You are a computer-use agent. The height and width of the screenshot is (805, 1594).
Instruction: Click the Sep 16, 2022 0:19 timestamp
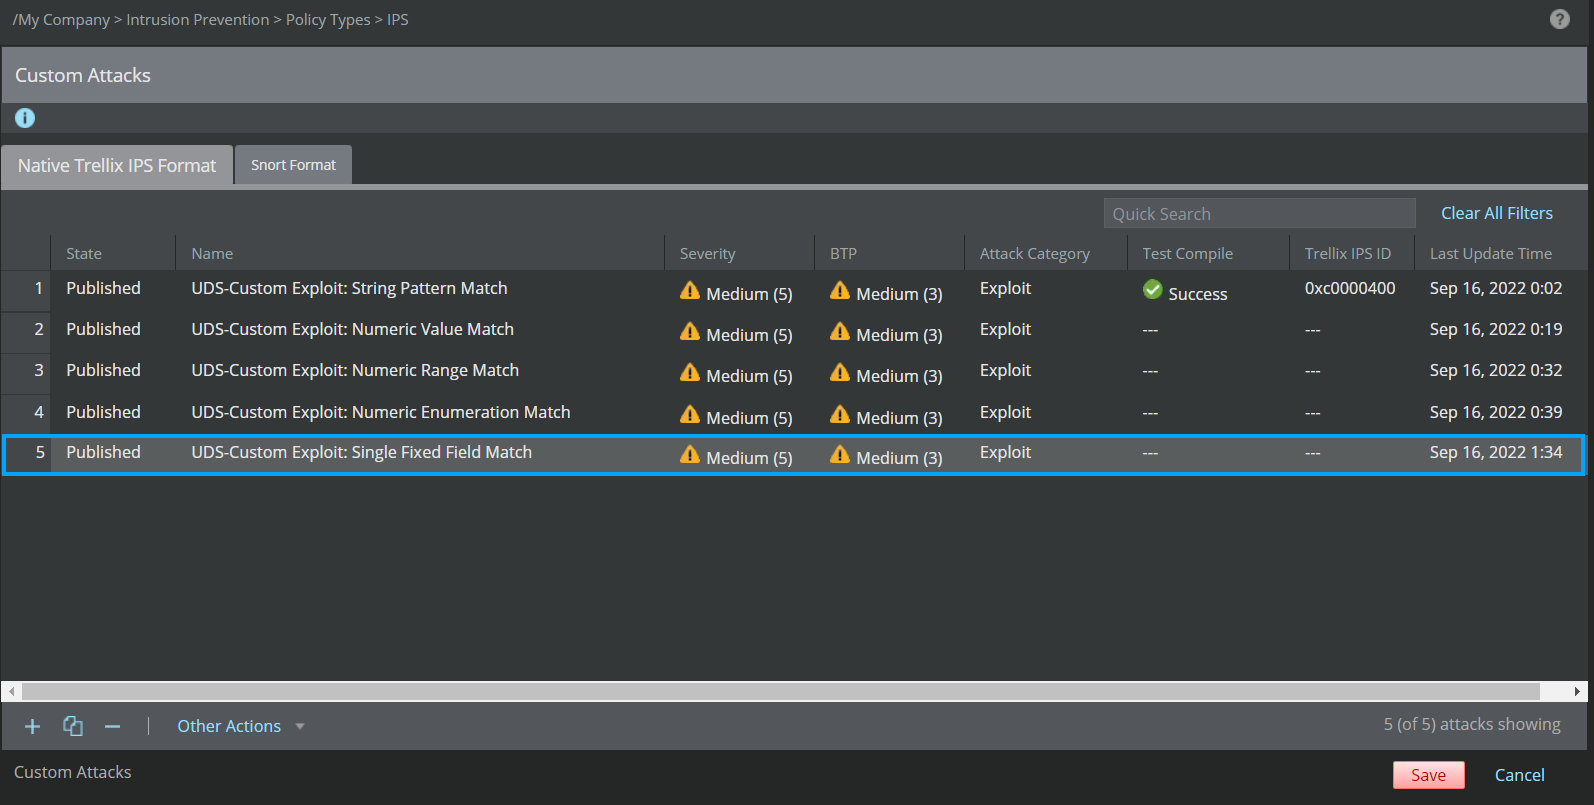tap(1496, 329)
